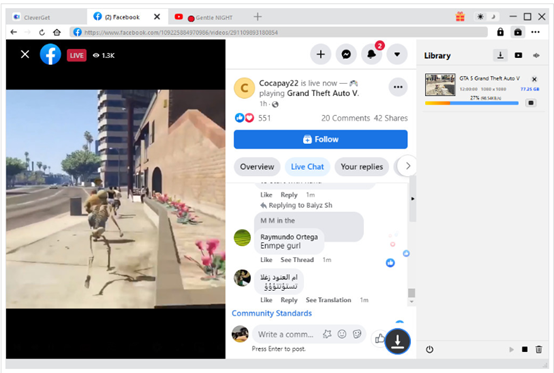Open the 42 Shares count
Image resolution: width=554 pixels, height=373 pixels.
coord(391,118)
